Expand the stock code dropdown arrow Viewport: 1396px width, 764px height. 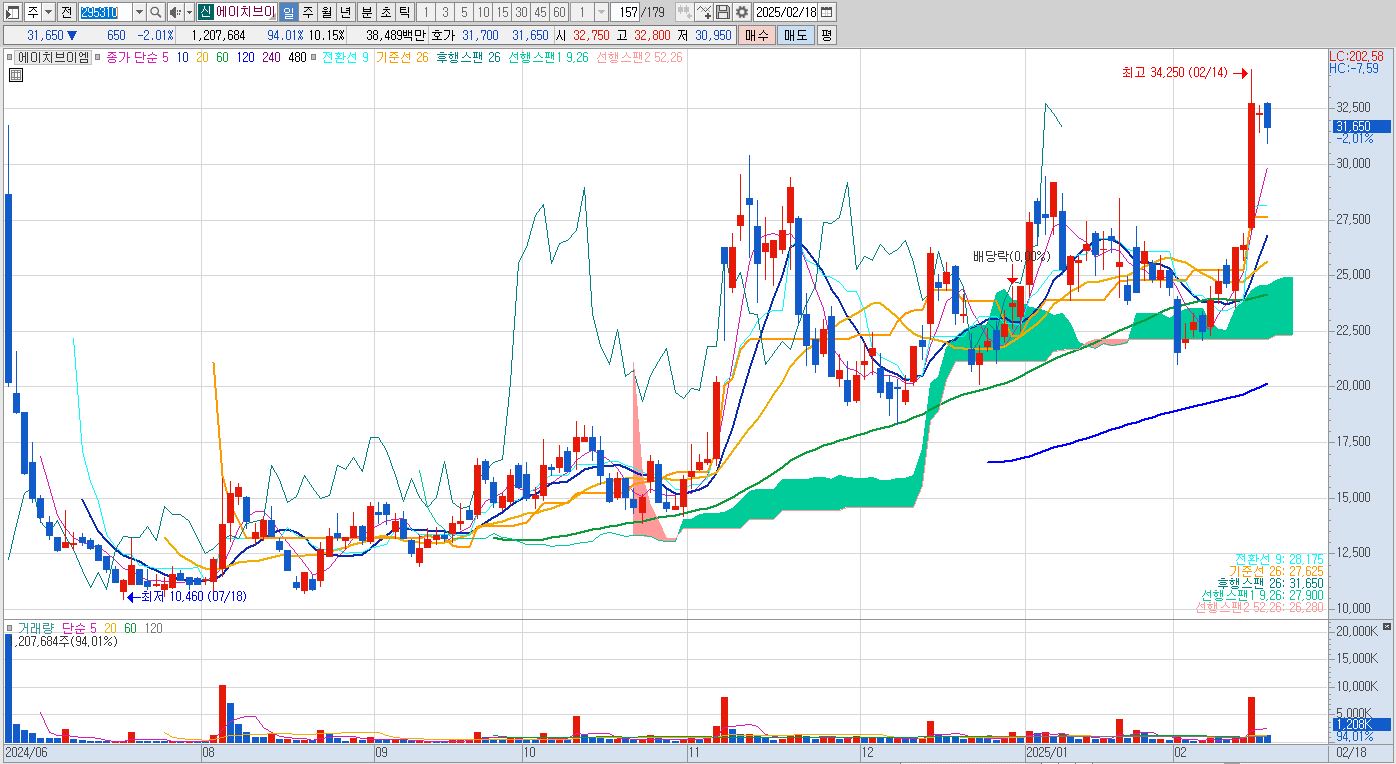139,12
